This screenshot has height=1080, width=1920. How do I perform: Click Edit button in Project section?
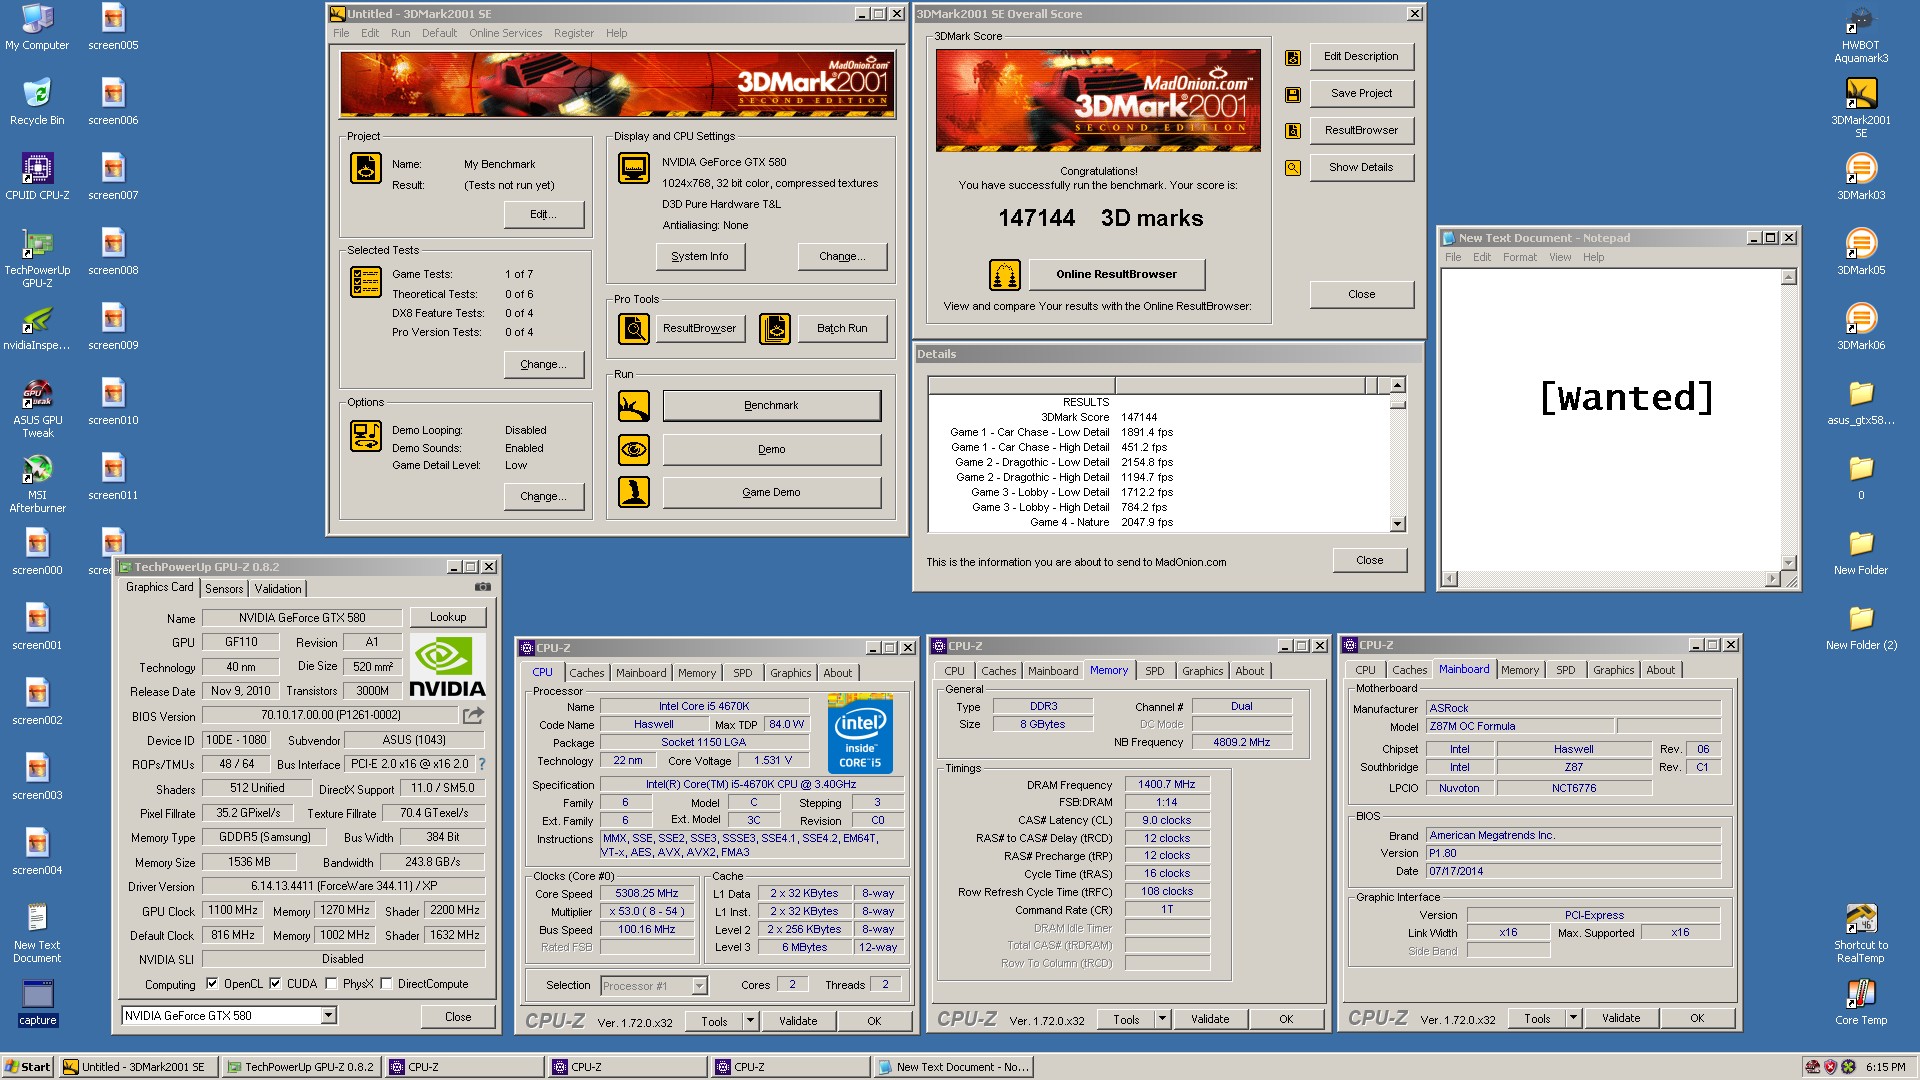[x=543, y=214]
